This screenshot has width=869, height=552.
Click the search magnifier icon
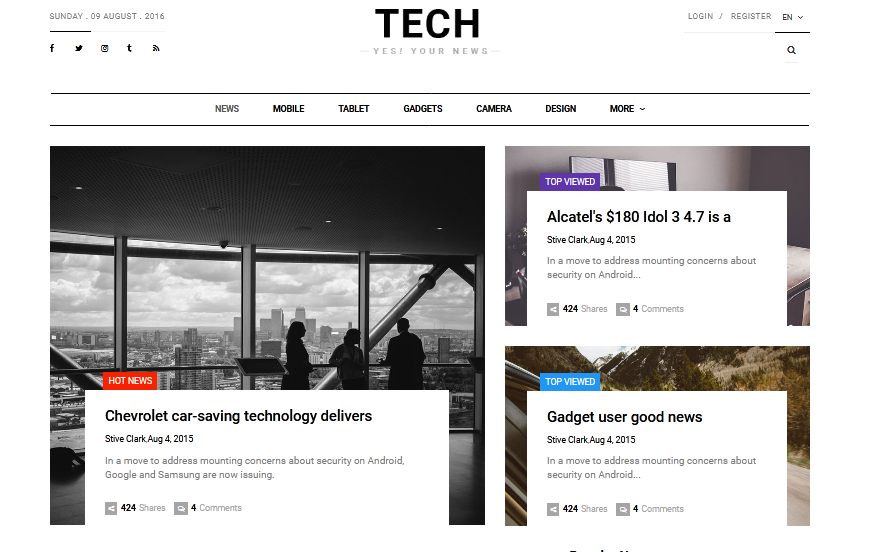click(791, 50)
